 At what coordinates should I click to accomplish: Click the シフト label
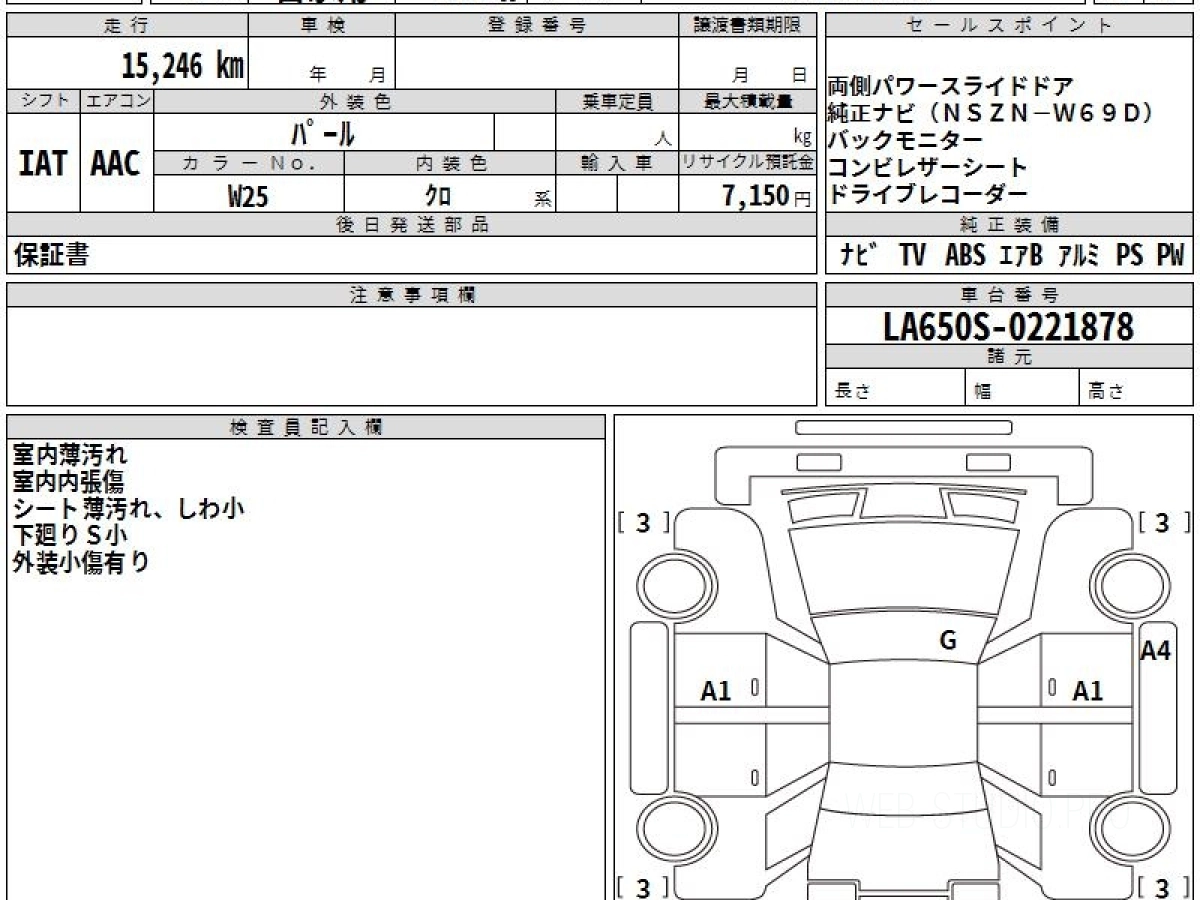43,101
